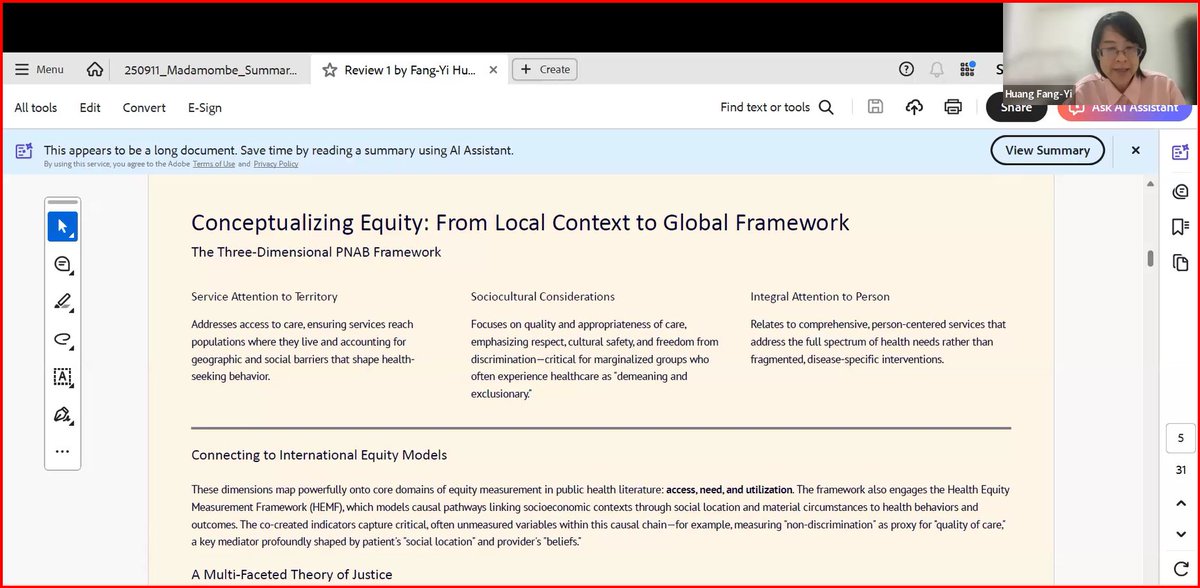Screen dimensions: 1200x588
Task: Open the AI Assistant side panel icon
Action: (x=1180, y=152)
